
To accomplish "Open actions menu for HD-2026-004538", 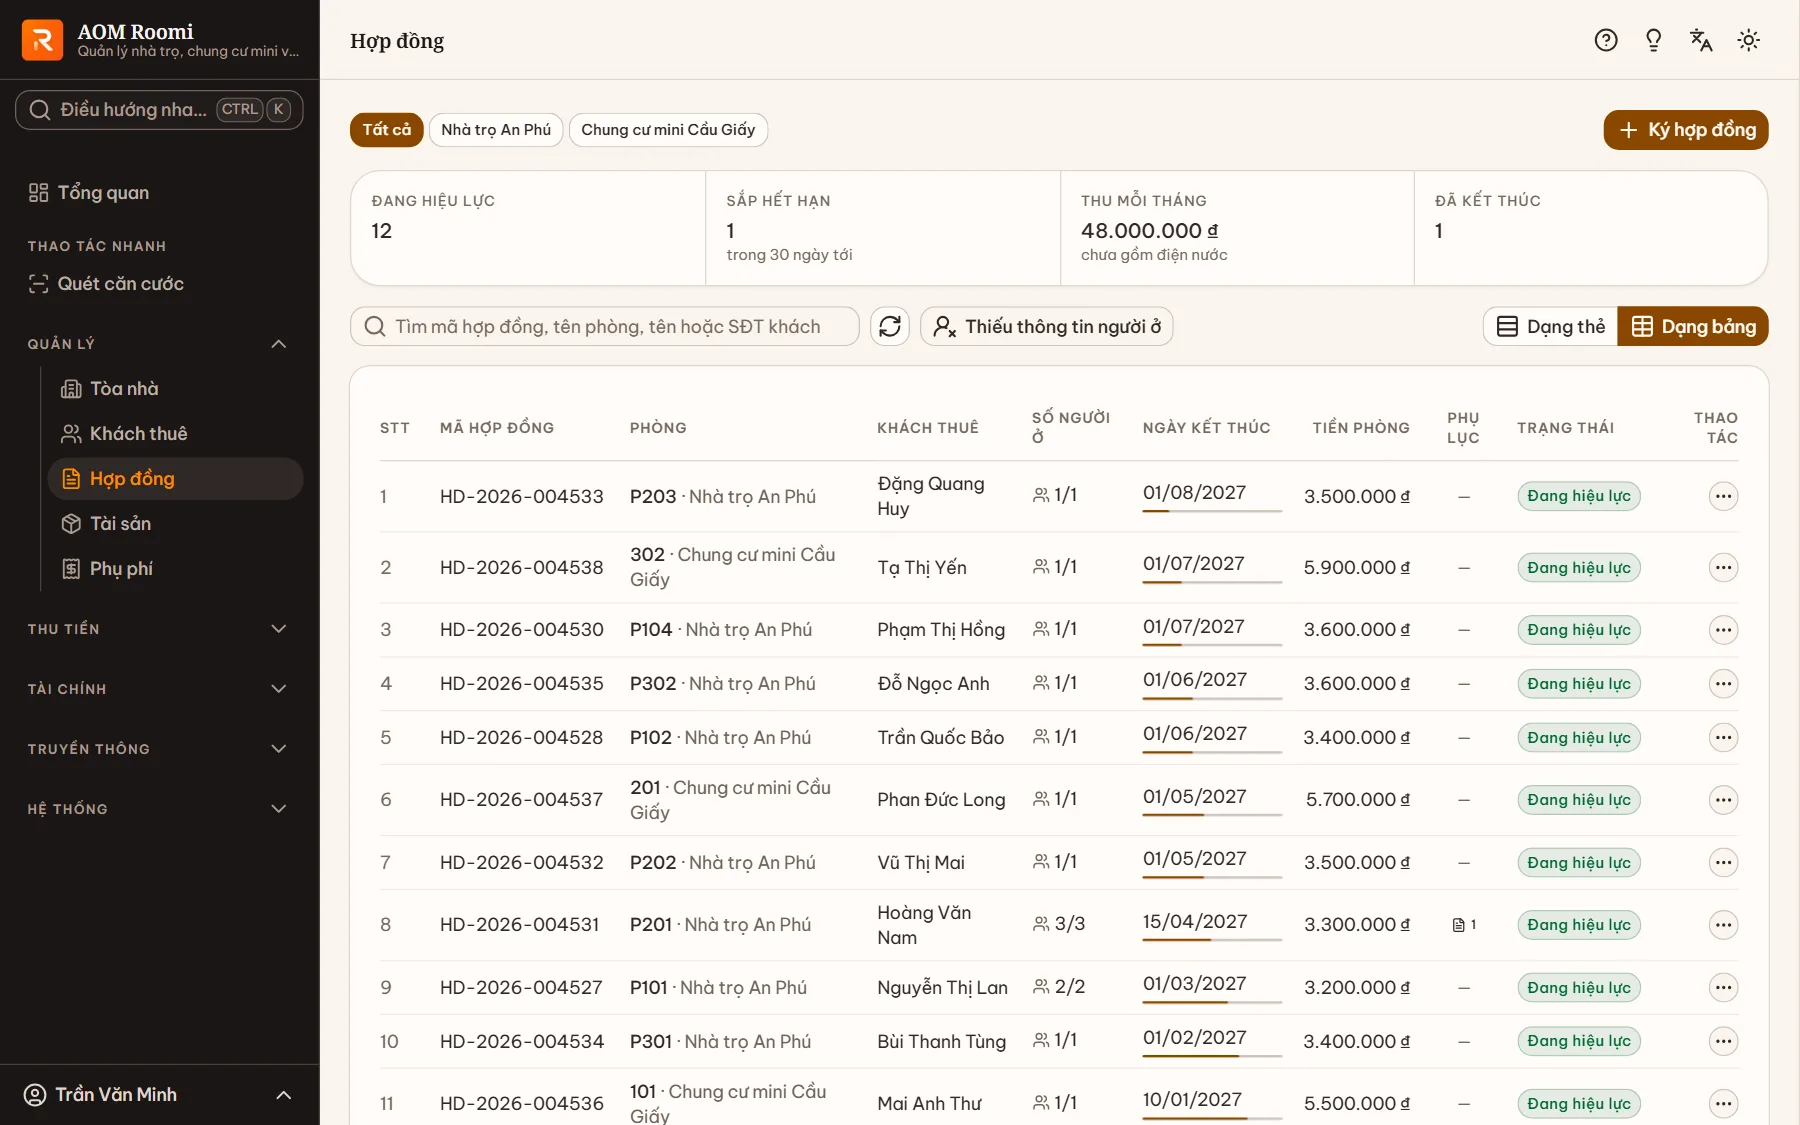I will click(x=1723, y=568).
